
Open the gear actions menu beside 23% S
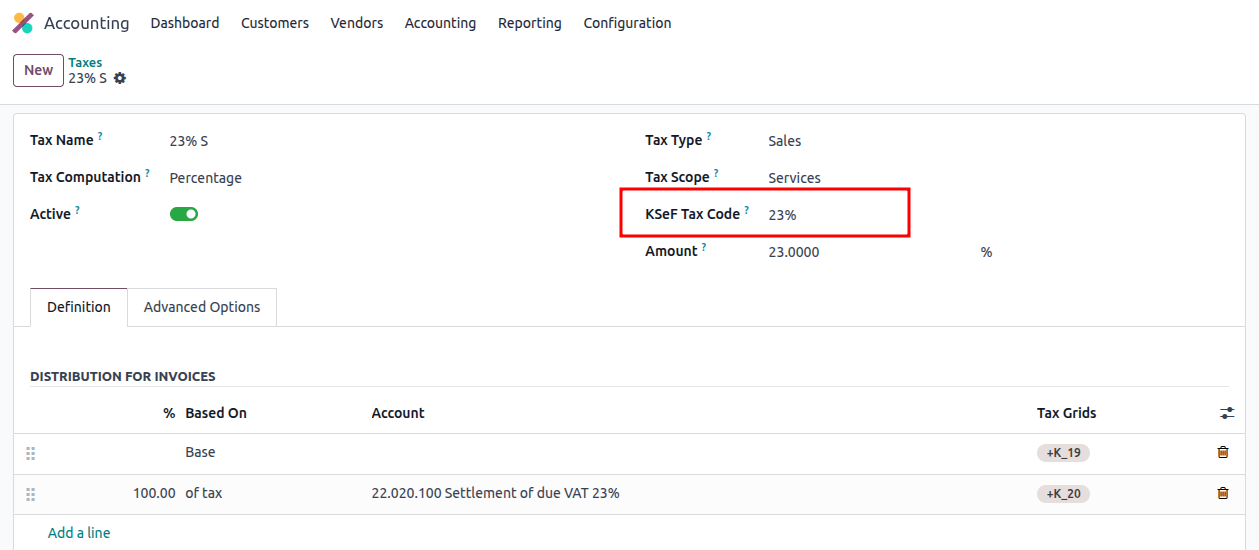120,78
